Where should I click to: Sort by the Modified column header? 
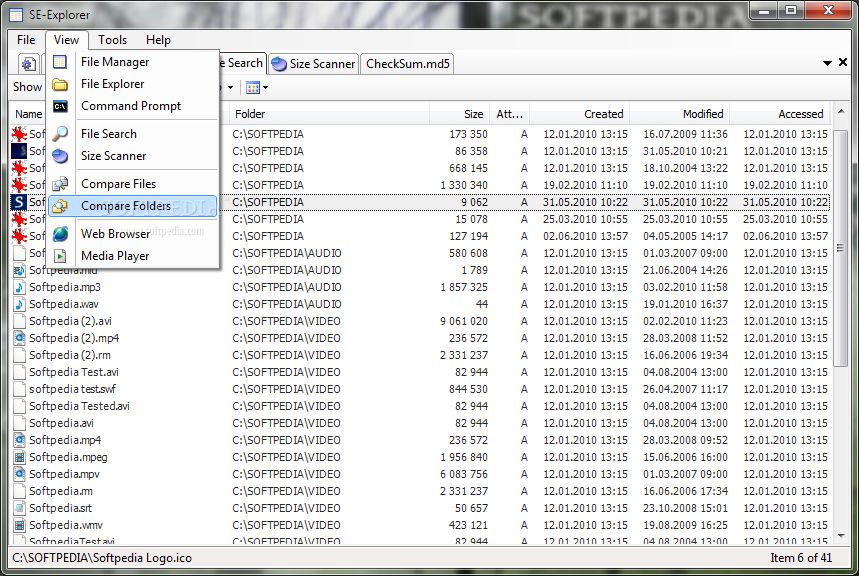[679, 114]
